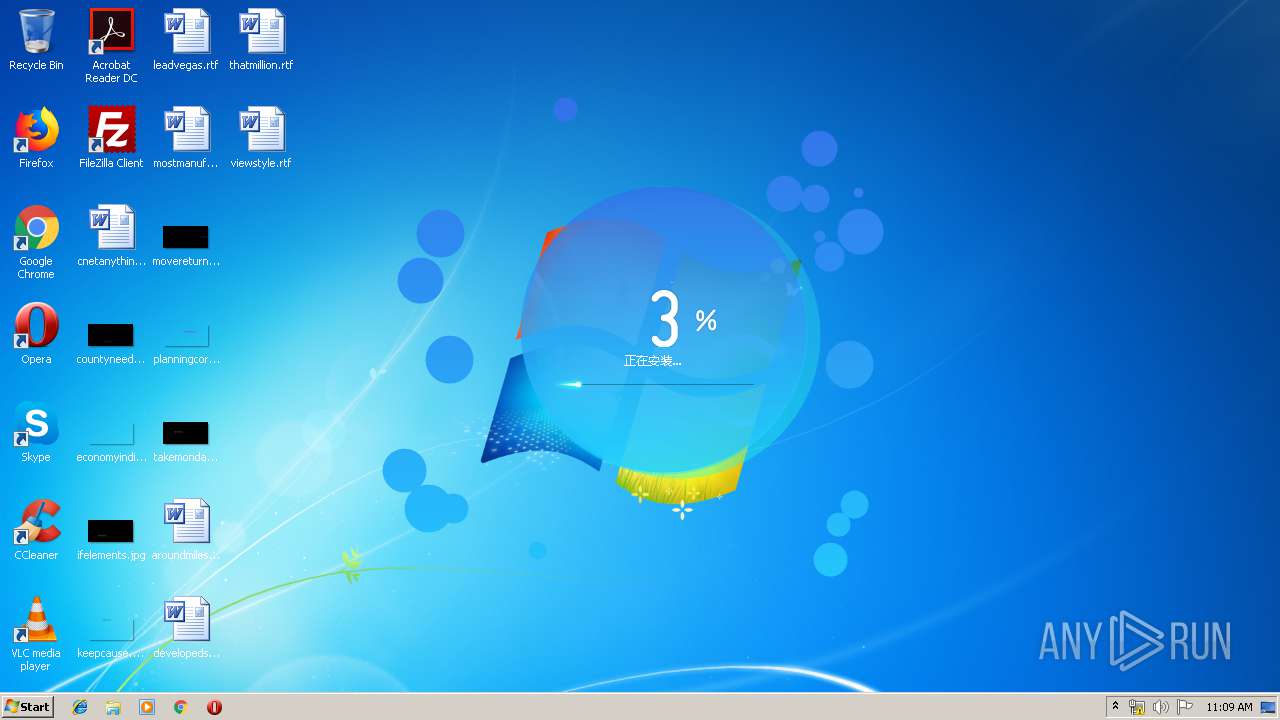Viewport: 1280px width, 720px height.
Task: Launch Skype desktop shortcut
Action: coord(36,432)
